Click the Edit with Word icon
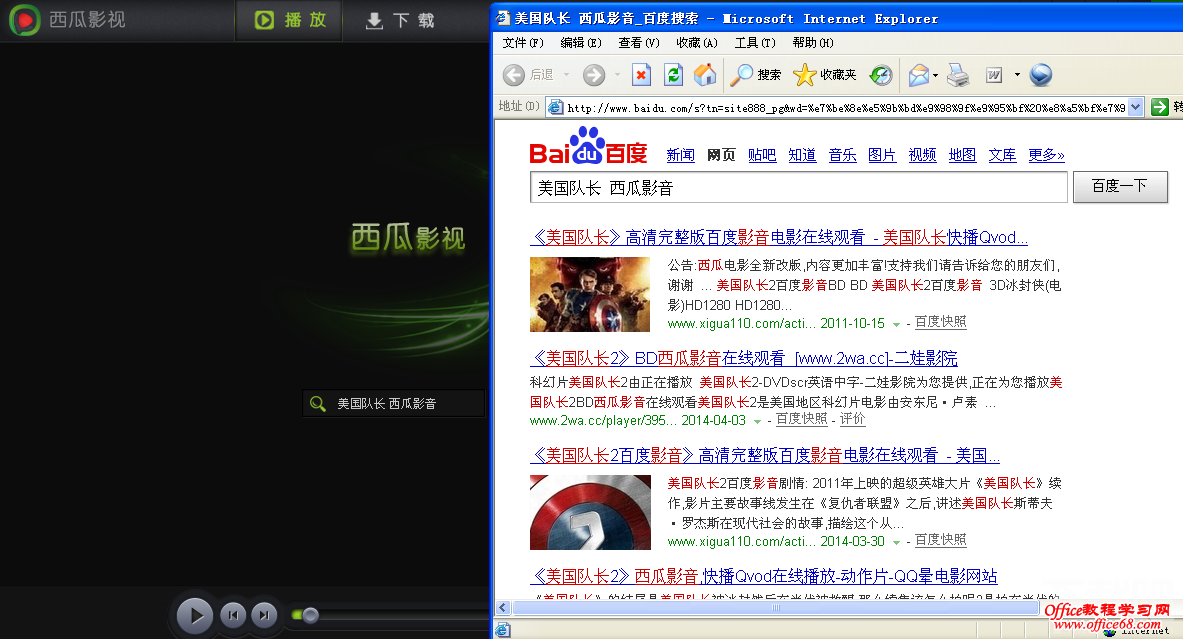1183x639 pixels. [x=994, y=75]
